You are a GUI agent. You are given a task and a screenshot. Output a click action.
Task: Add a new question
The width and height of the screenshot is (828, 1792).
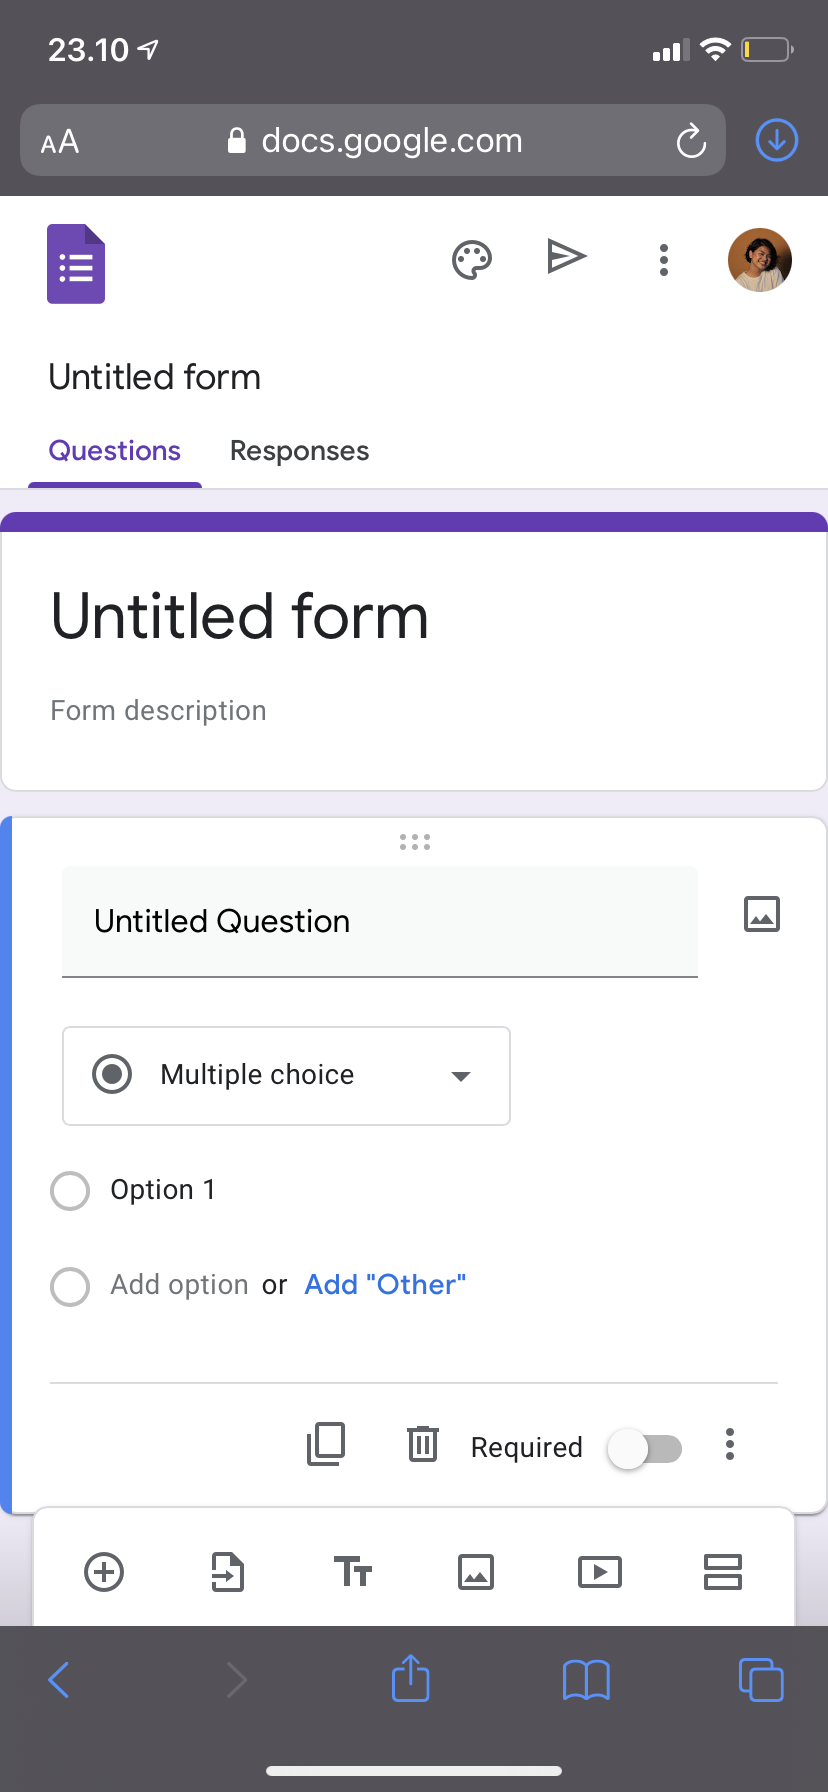104,1571
